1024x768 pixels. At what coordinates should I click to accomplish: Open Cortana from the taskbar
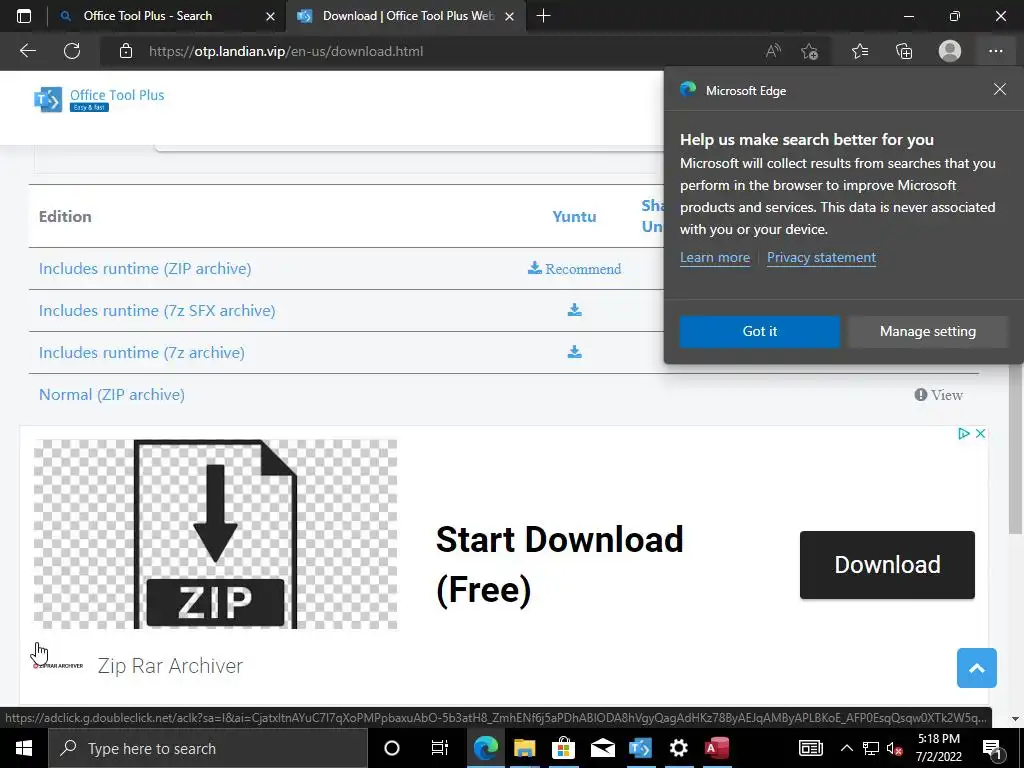392,748
